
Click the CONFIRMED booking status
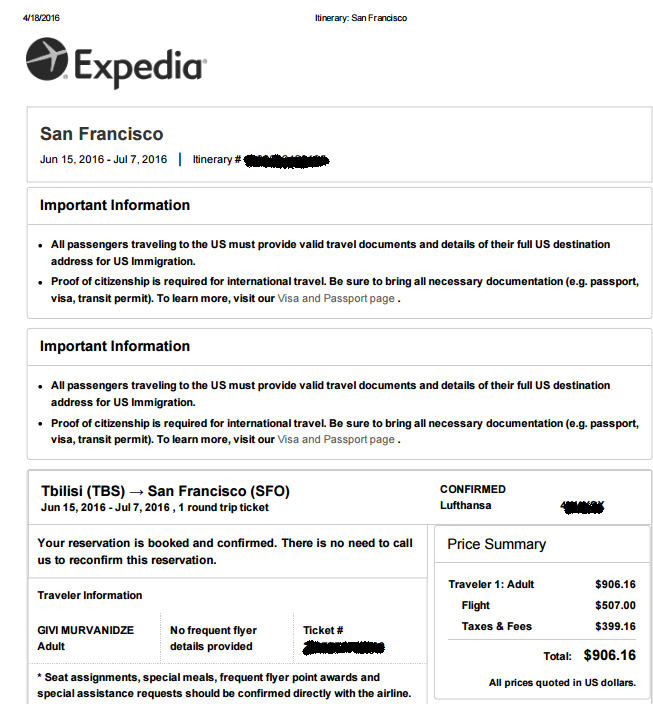point(473,489)
